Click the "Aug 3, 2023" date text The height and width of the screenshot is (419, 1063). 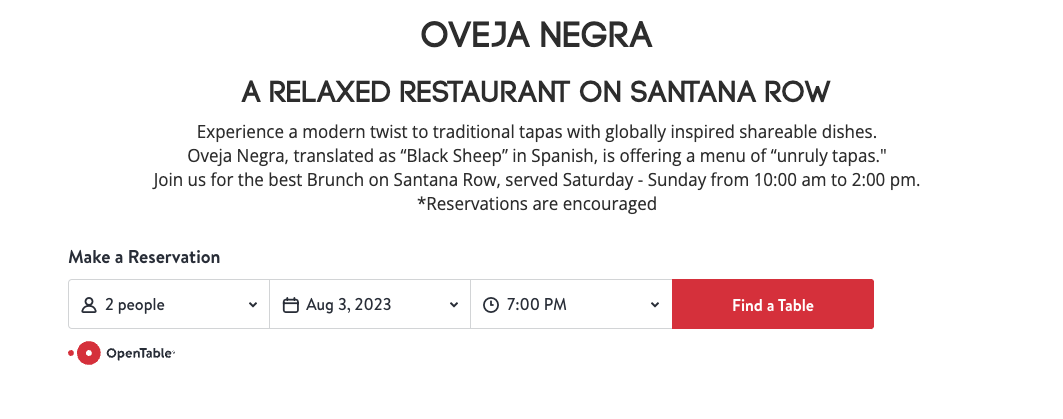click(349, 305)
